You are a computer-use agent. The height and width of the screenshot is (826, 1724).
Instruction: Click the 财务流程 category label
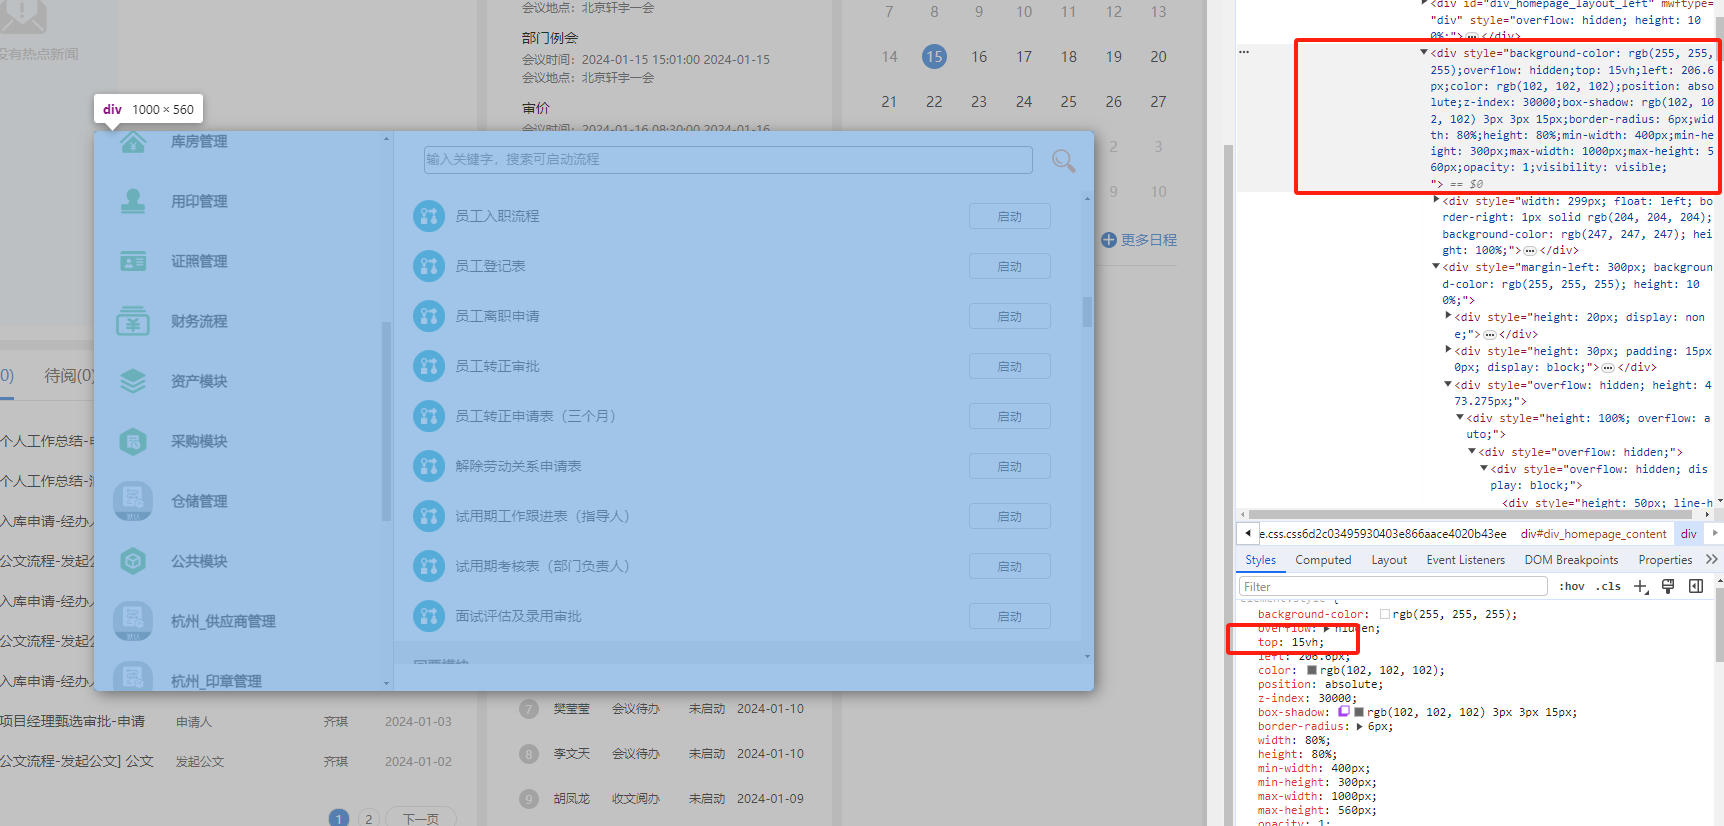tap(199, 321)
